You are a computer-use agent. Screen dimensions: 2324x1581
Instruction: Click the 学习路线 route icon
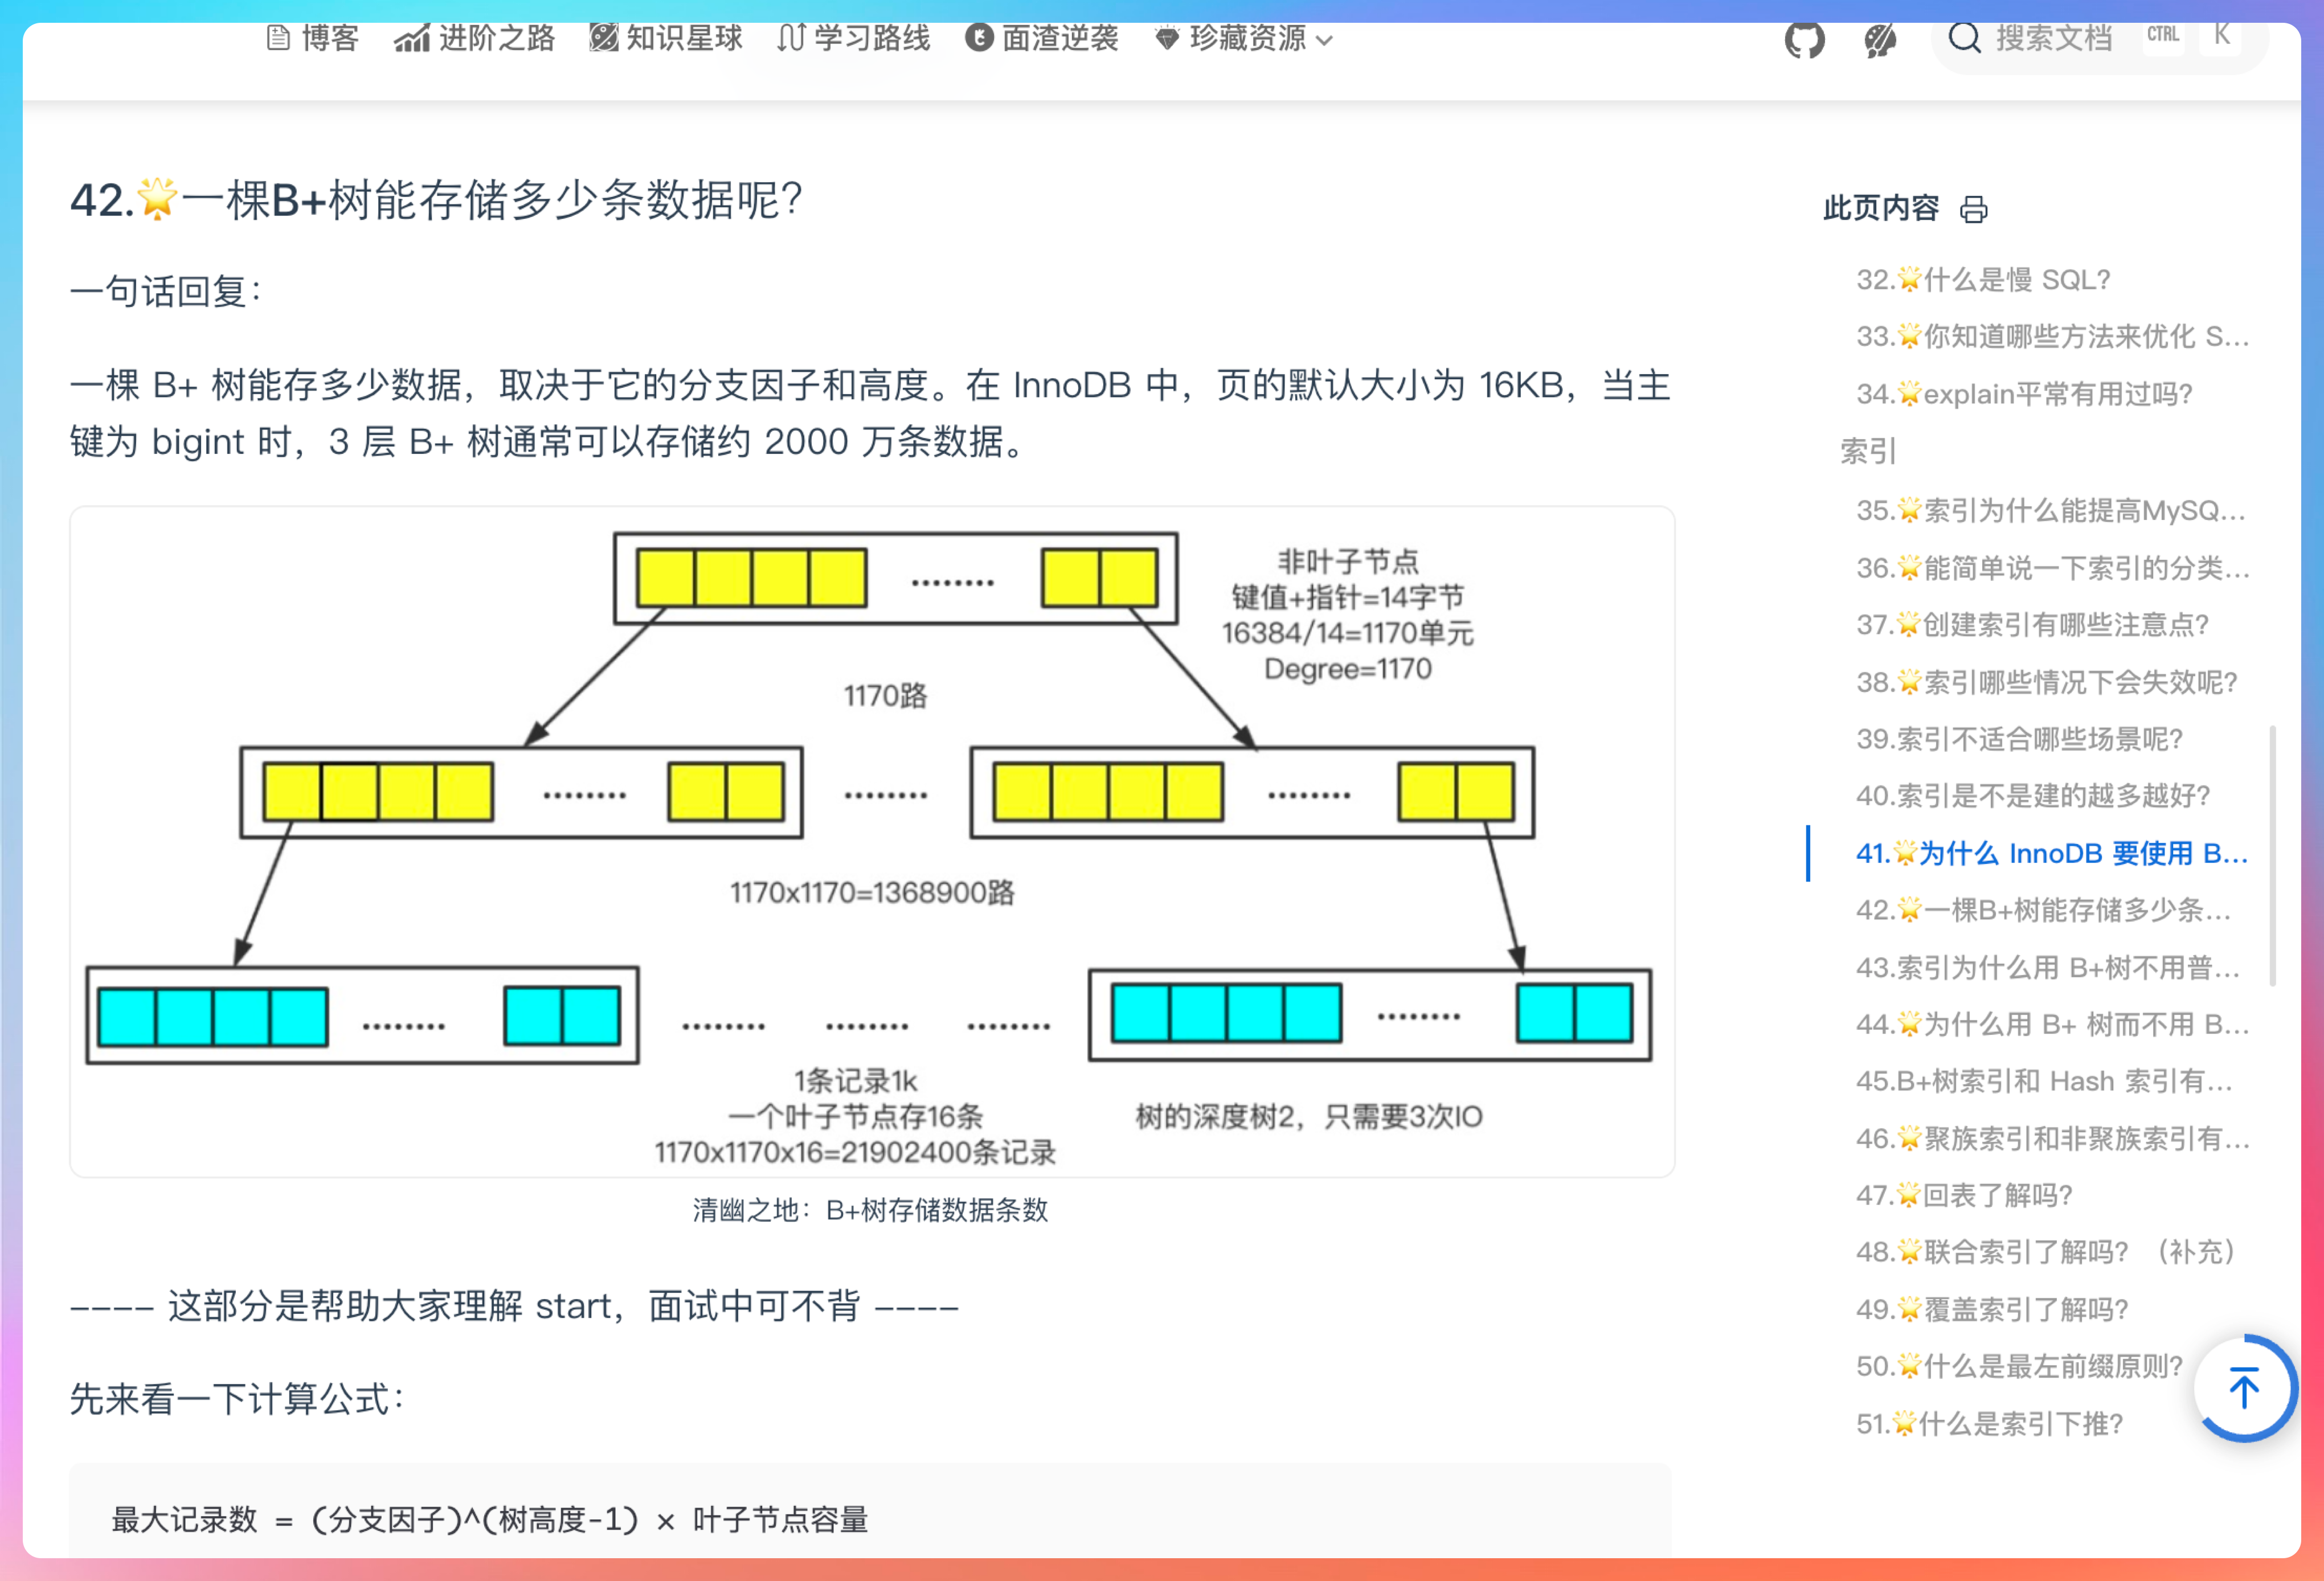pyautogui.click(x=791, y=38)
